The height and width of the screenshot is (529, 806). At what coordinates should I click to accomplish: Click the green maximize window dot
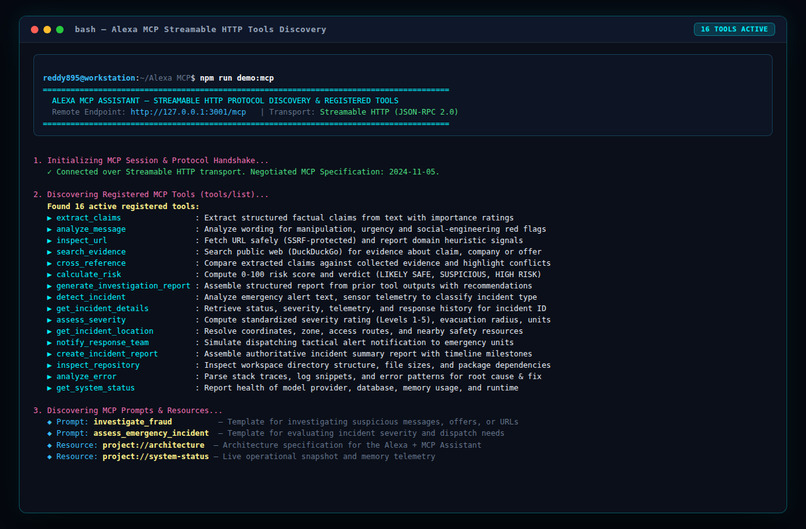(60, 30)
